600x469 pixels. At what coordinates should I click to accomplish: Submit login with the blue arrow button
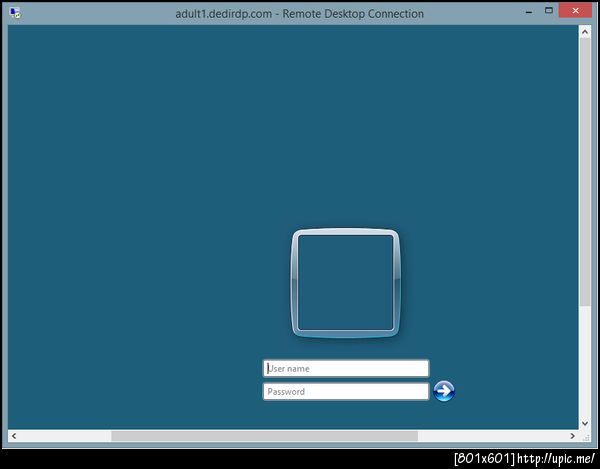click(444, 391)
